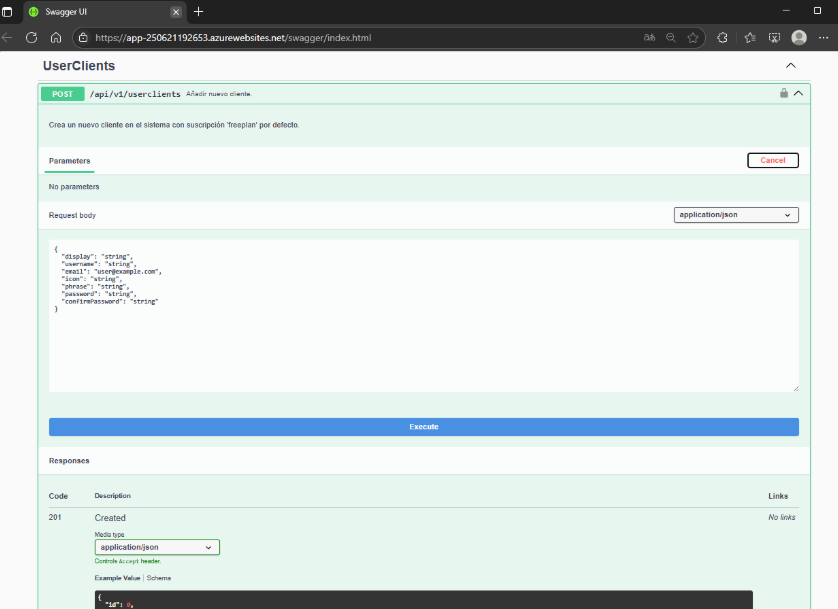
Task: View site information lock icon
Action: pos(82,37)
